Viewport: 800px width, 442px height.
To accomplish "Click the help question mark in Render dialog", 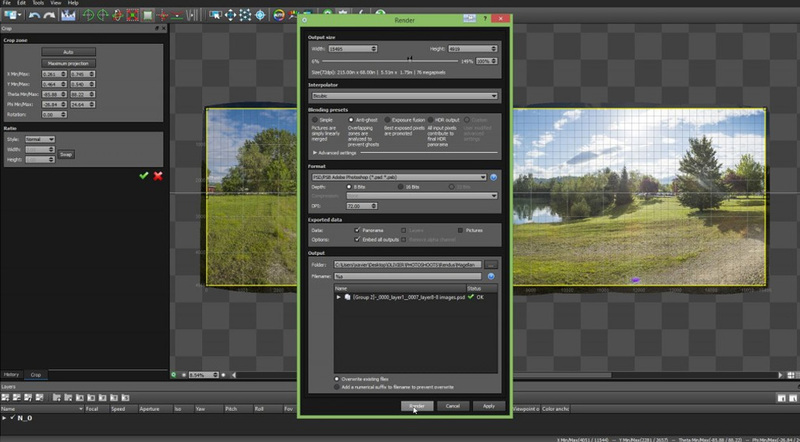I will click(485, 19).
